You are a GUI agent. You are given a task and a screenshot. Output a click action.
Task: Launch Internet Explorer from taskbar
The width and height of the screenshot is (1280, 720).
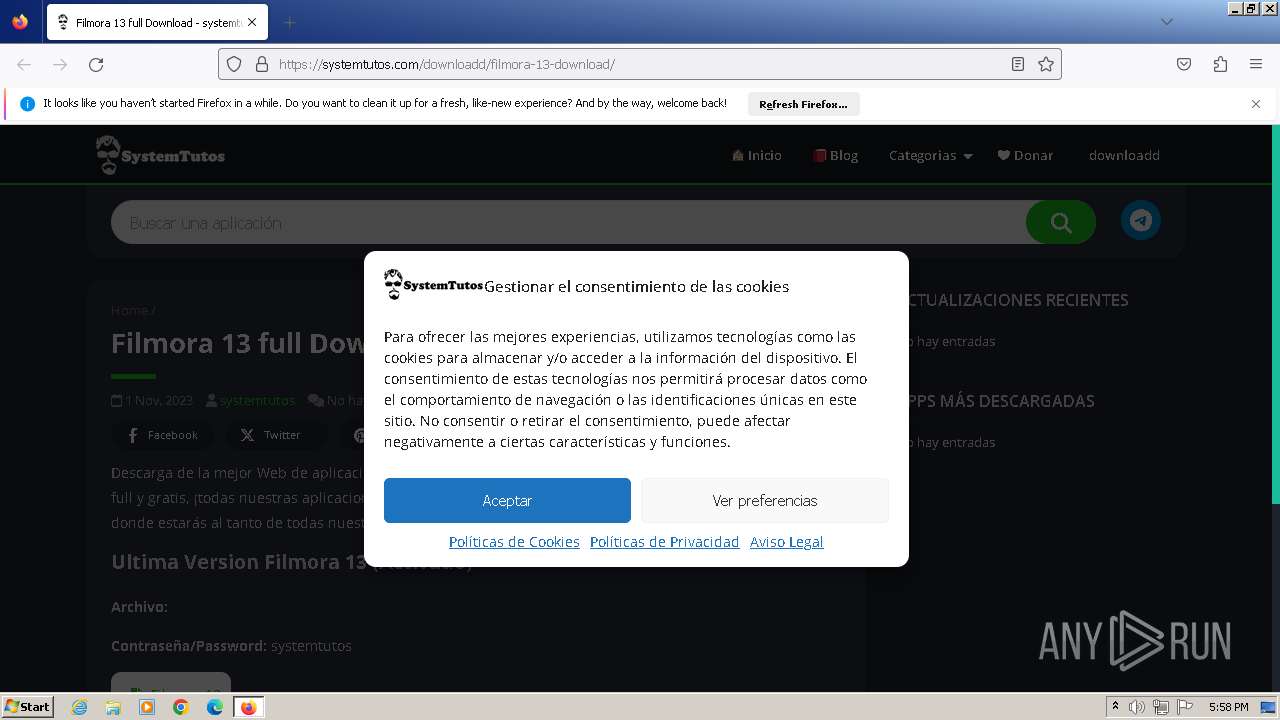(x=80, y=707)
